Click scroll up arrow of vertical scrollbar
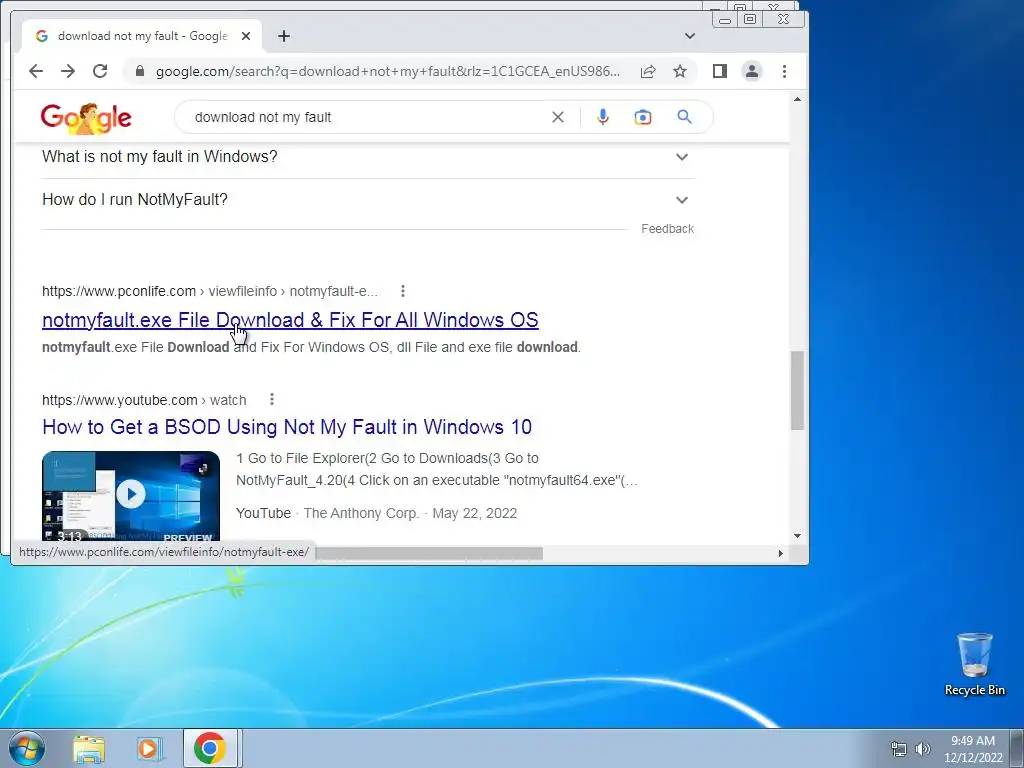This screenshot has width=1024, height=768. tap(797, 99)
